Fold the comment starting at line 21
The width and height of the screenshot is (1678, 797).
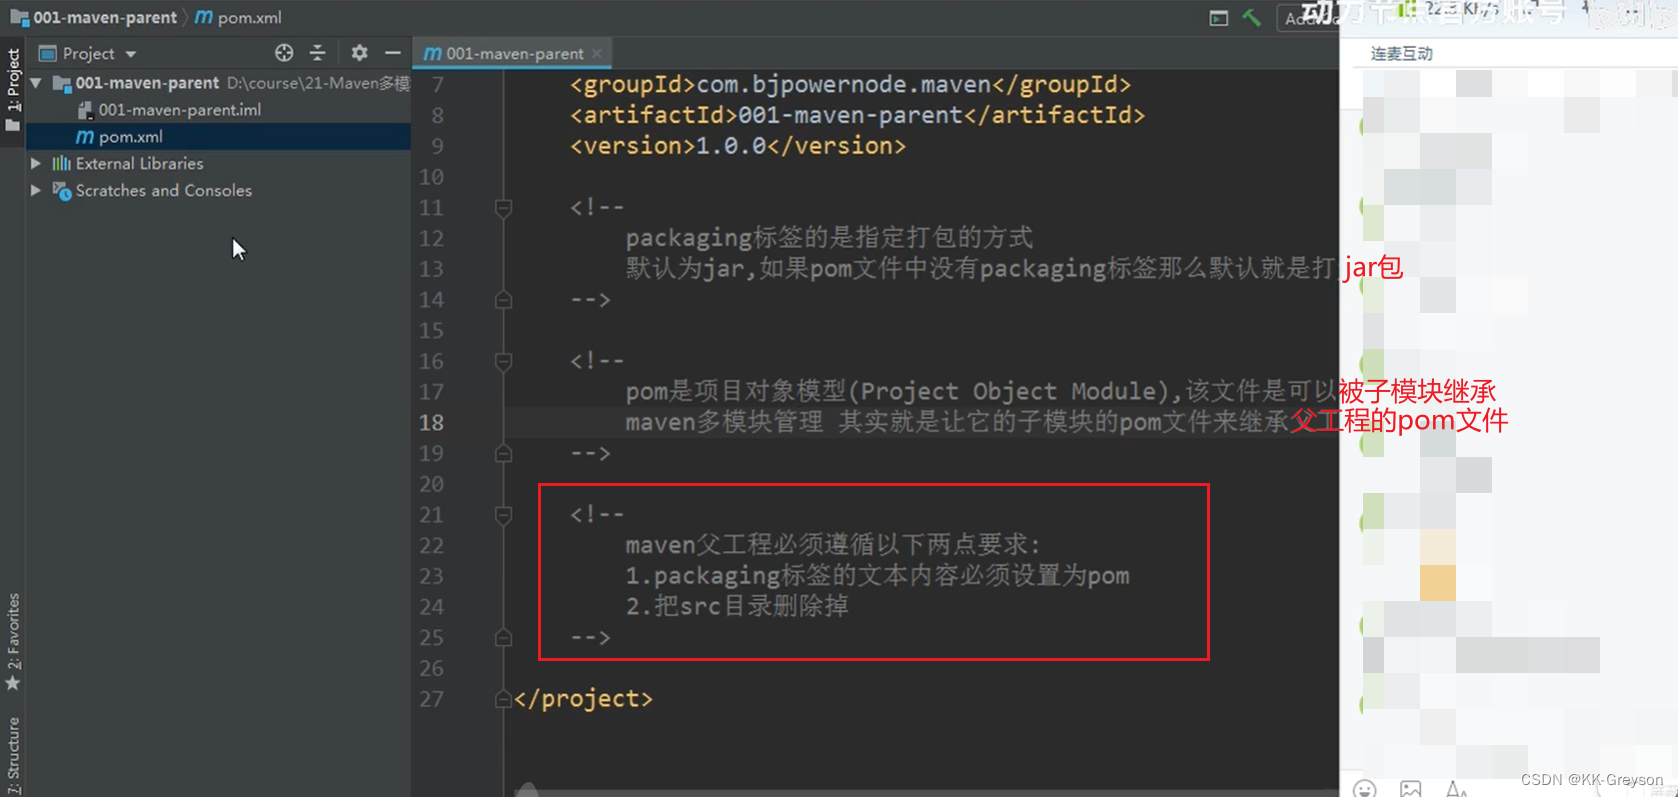click(503, 515)
